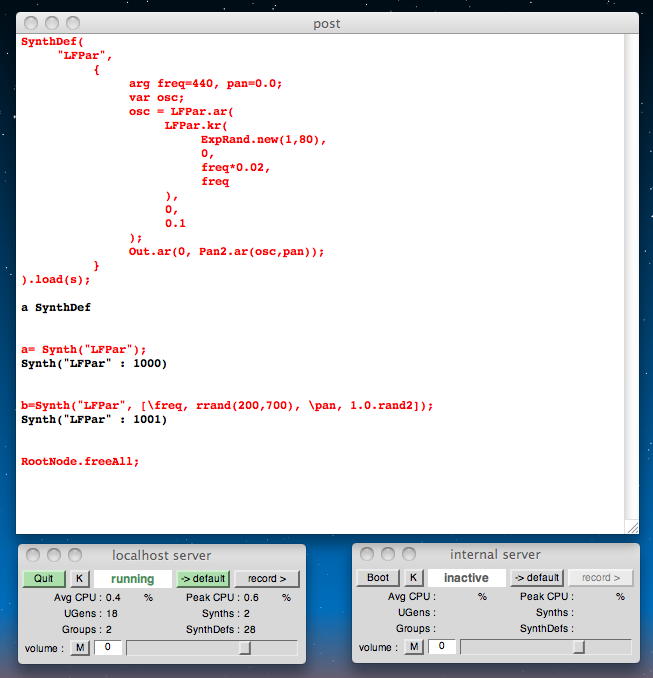Minimize the post window
Image resolution: width=653 pixels, height=678 pixels.
[x=52, y=22]
